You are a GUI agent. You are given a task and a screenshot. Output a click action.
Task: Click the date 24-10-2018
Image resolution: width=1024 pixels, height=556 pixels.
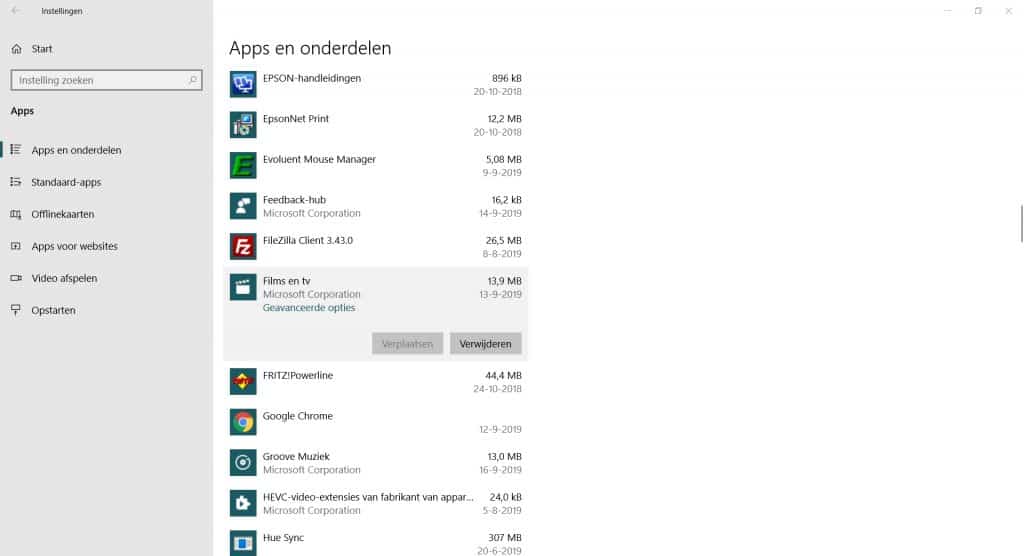tap(498, 389)
